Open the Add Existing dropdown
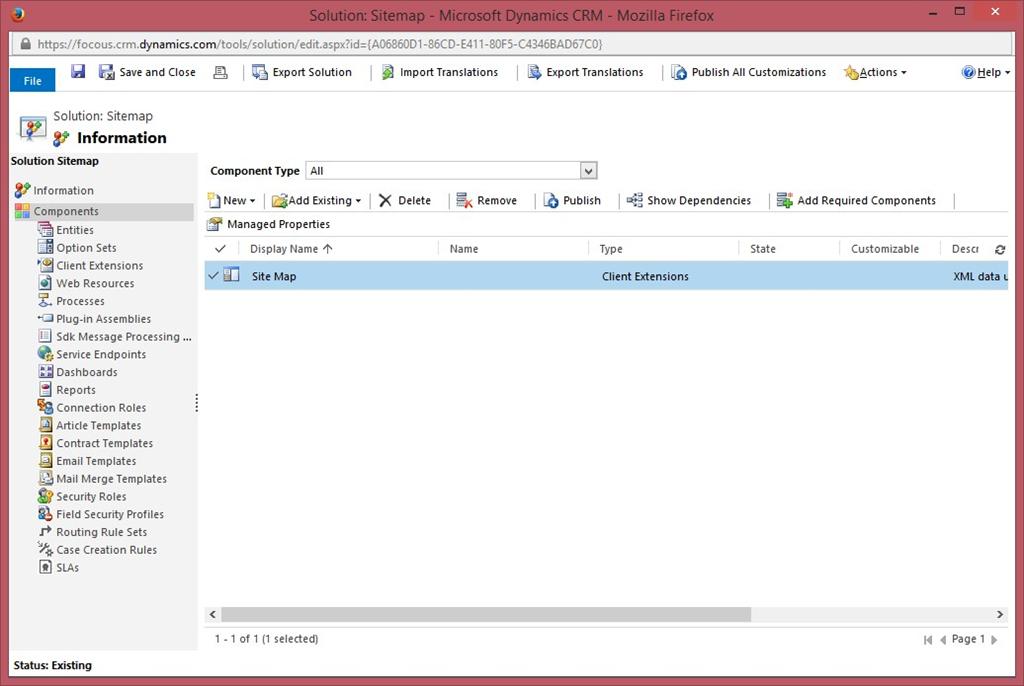 (x=316, y=201)
